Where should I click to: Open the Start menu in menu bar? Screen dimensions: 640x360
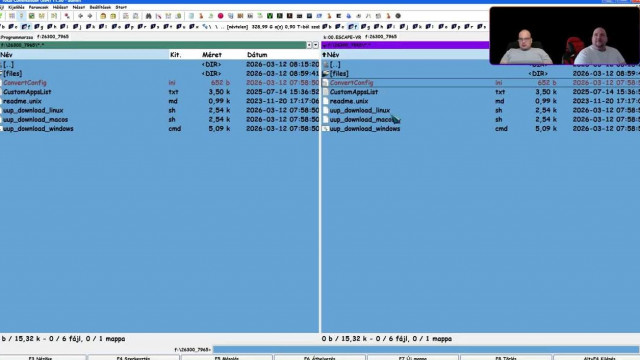tap(121, 7)
